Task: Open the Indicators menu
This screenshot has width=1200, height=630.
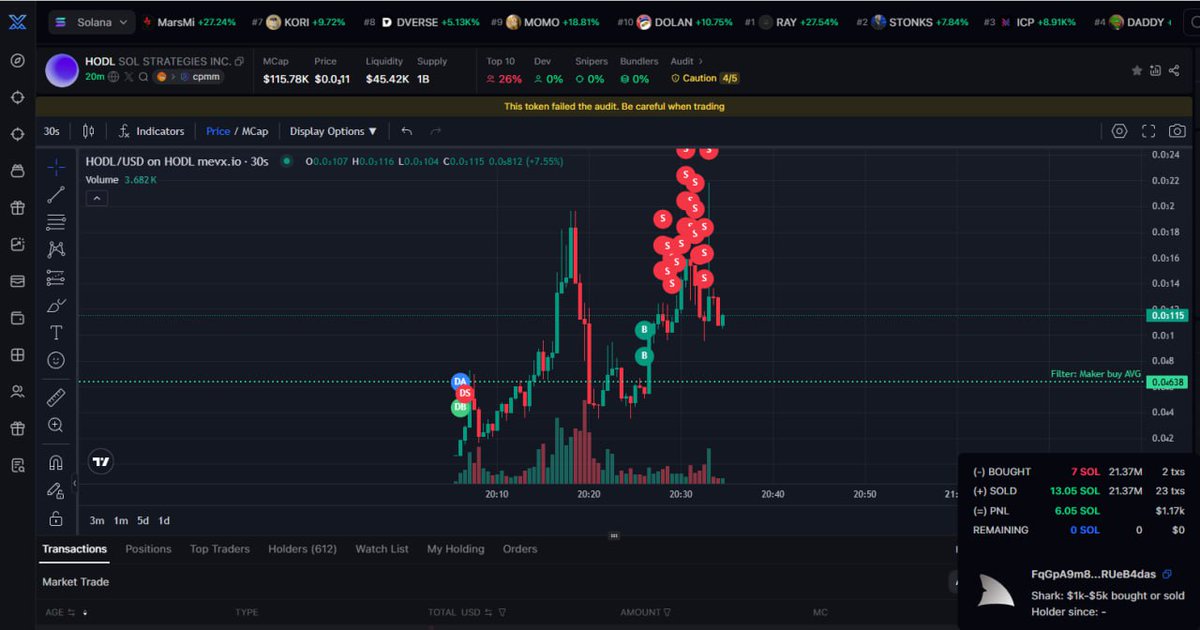Action: coord(151,131)
